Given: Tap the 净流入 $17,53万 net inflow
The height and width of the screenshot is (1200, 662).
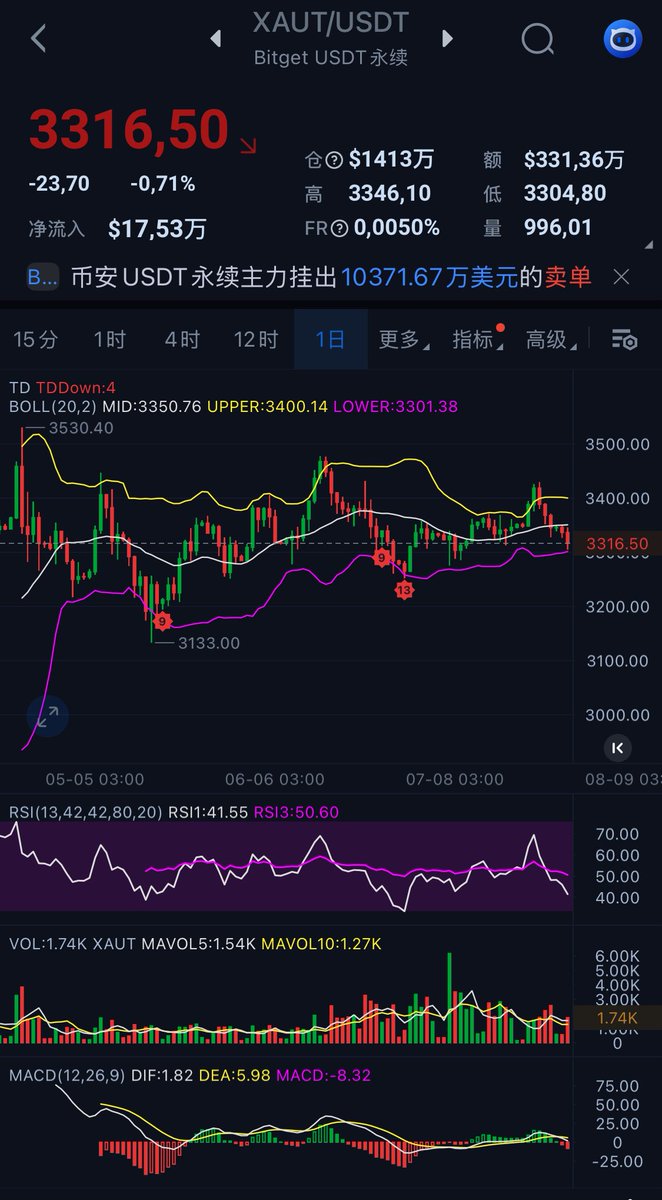Looking at the screenshot, I should click(117, 229).
